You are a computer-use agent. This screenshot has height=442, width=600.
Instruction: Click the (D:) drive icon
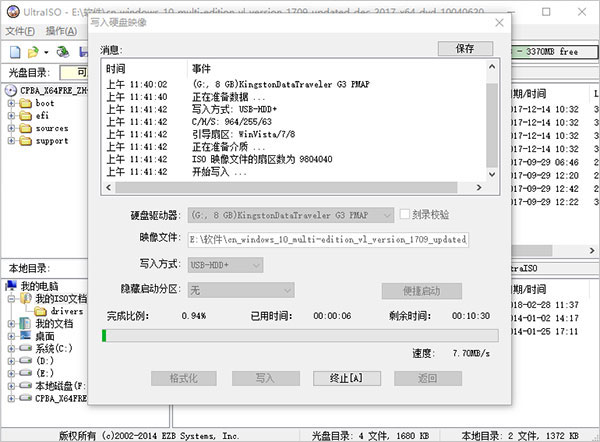coord(26,360)
